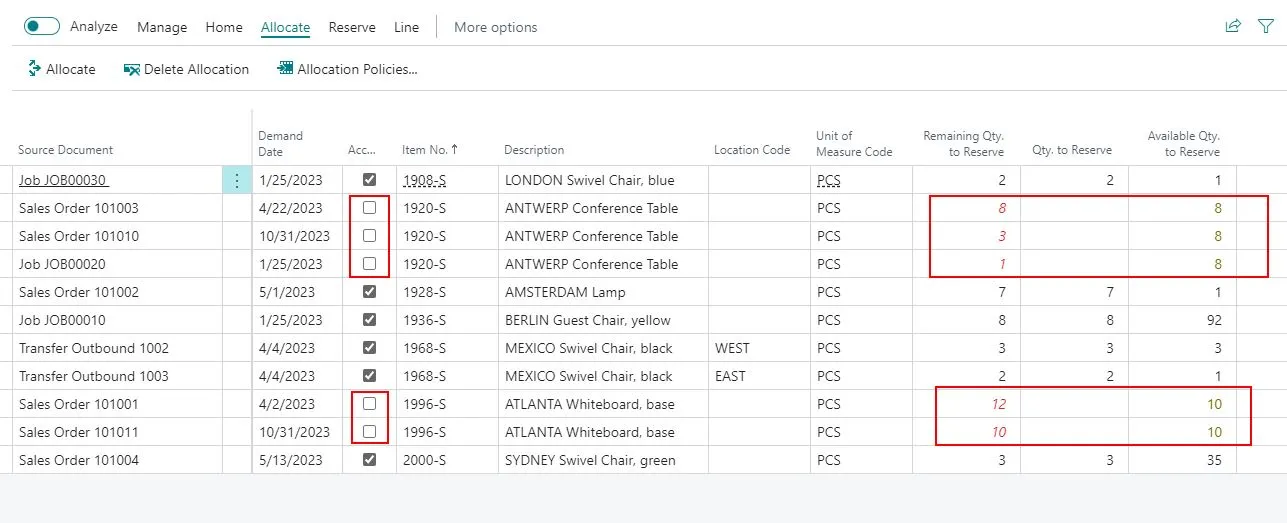Click the Available Qty. to Reserve column header
This screenshot has width=1287, height=523.
pos(1192,143)
